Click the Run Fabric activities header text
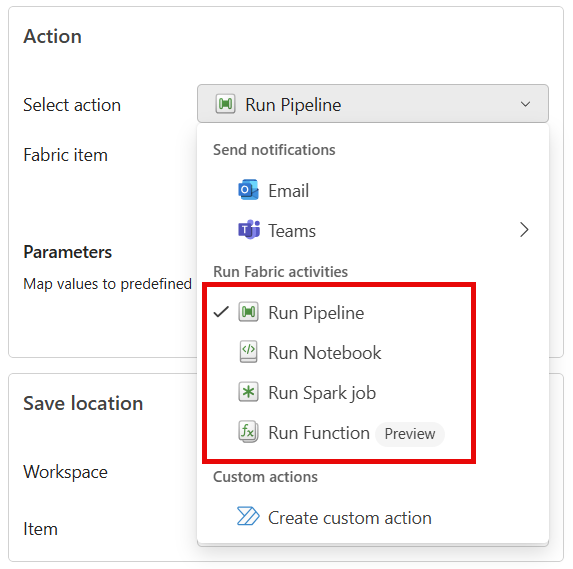This screenshot has width=573, height=569. (x=280, y=272)
